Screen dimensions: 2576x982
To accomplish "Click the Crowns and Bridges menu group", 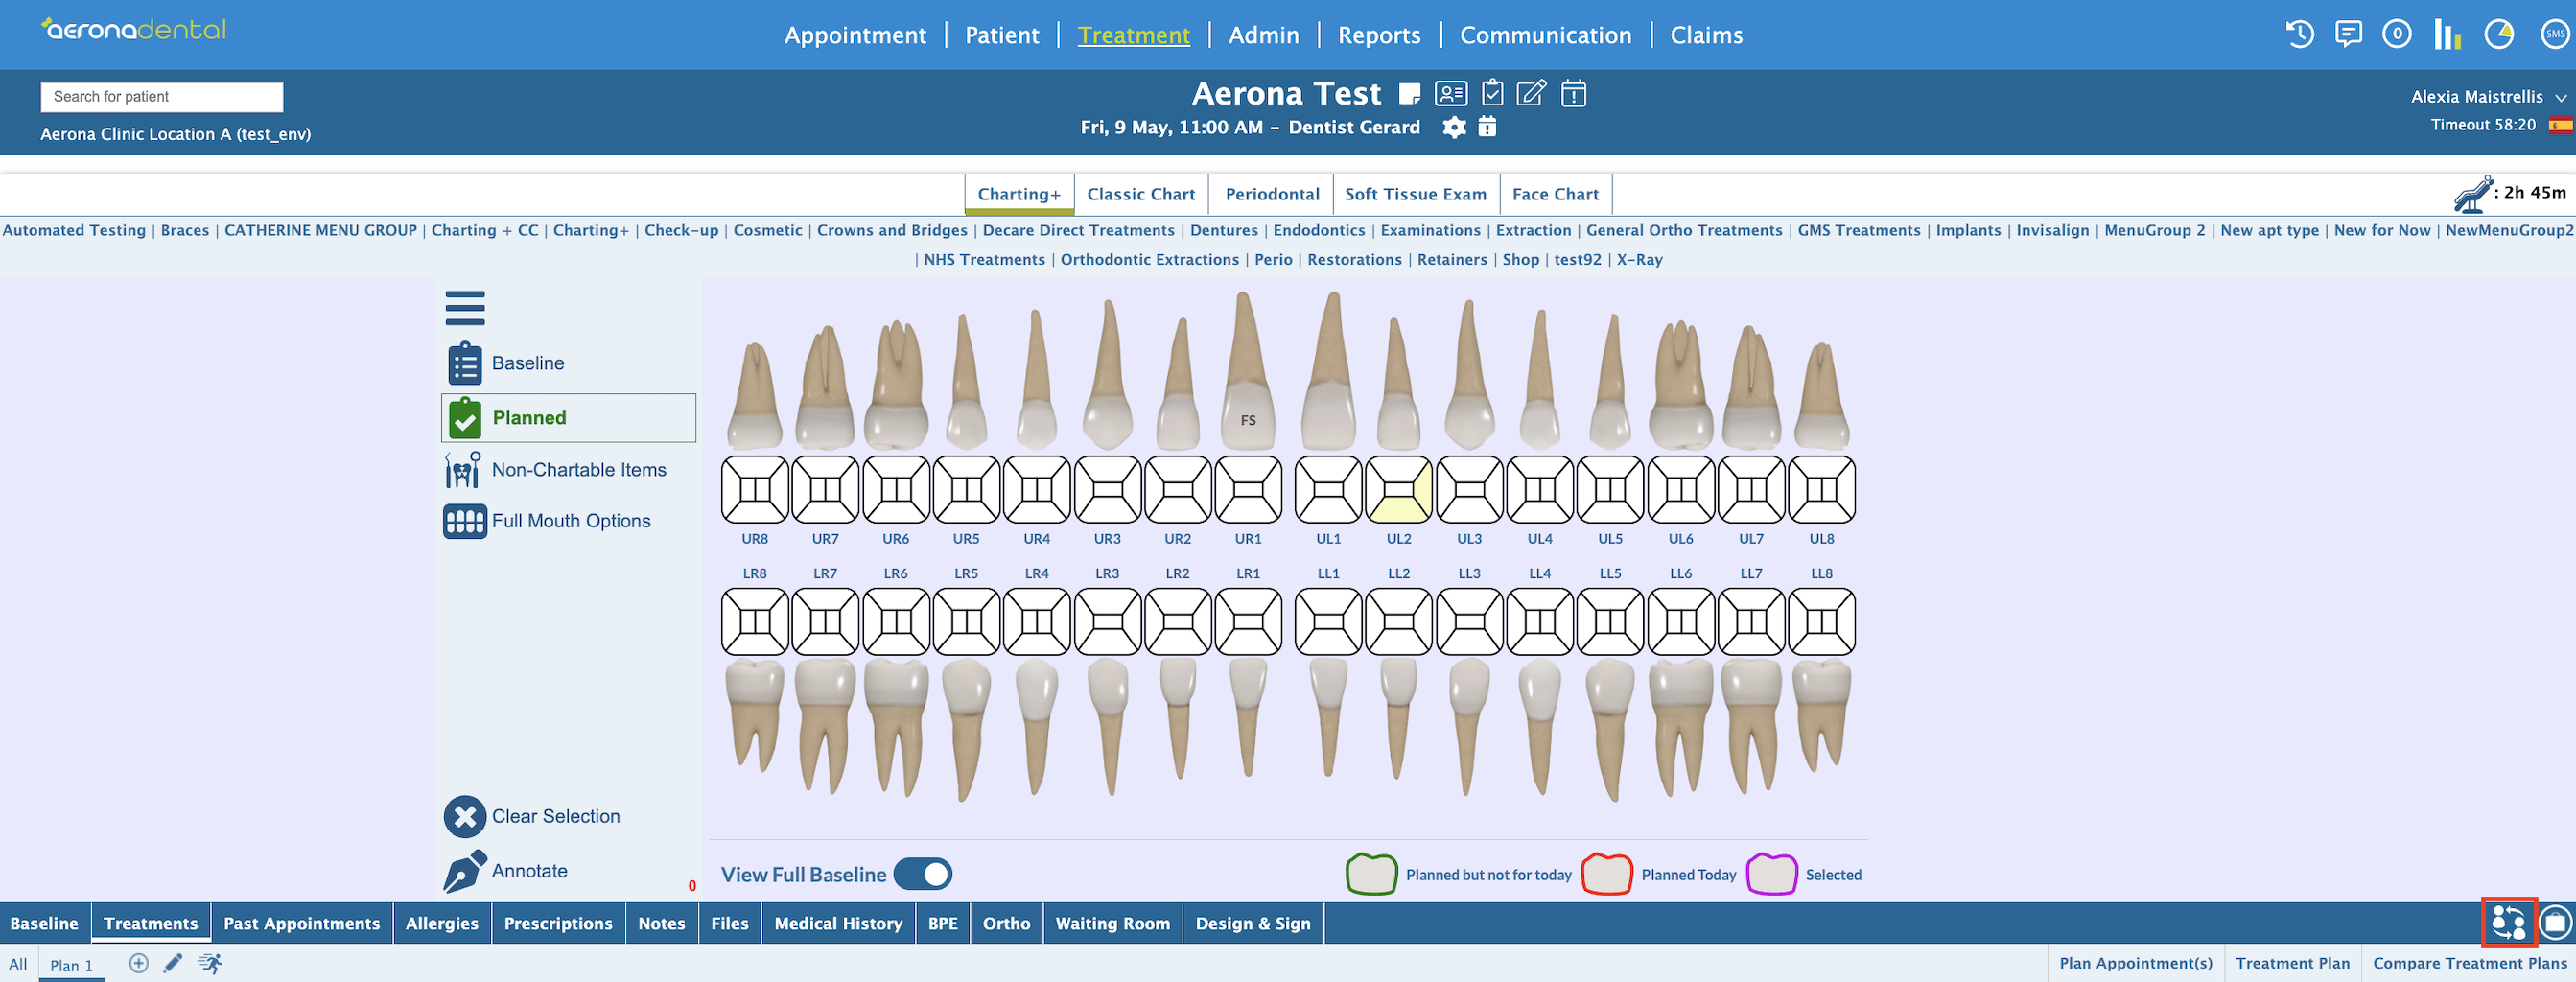I will pos(892,230).
